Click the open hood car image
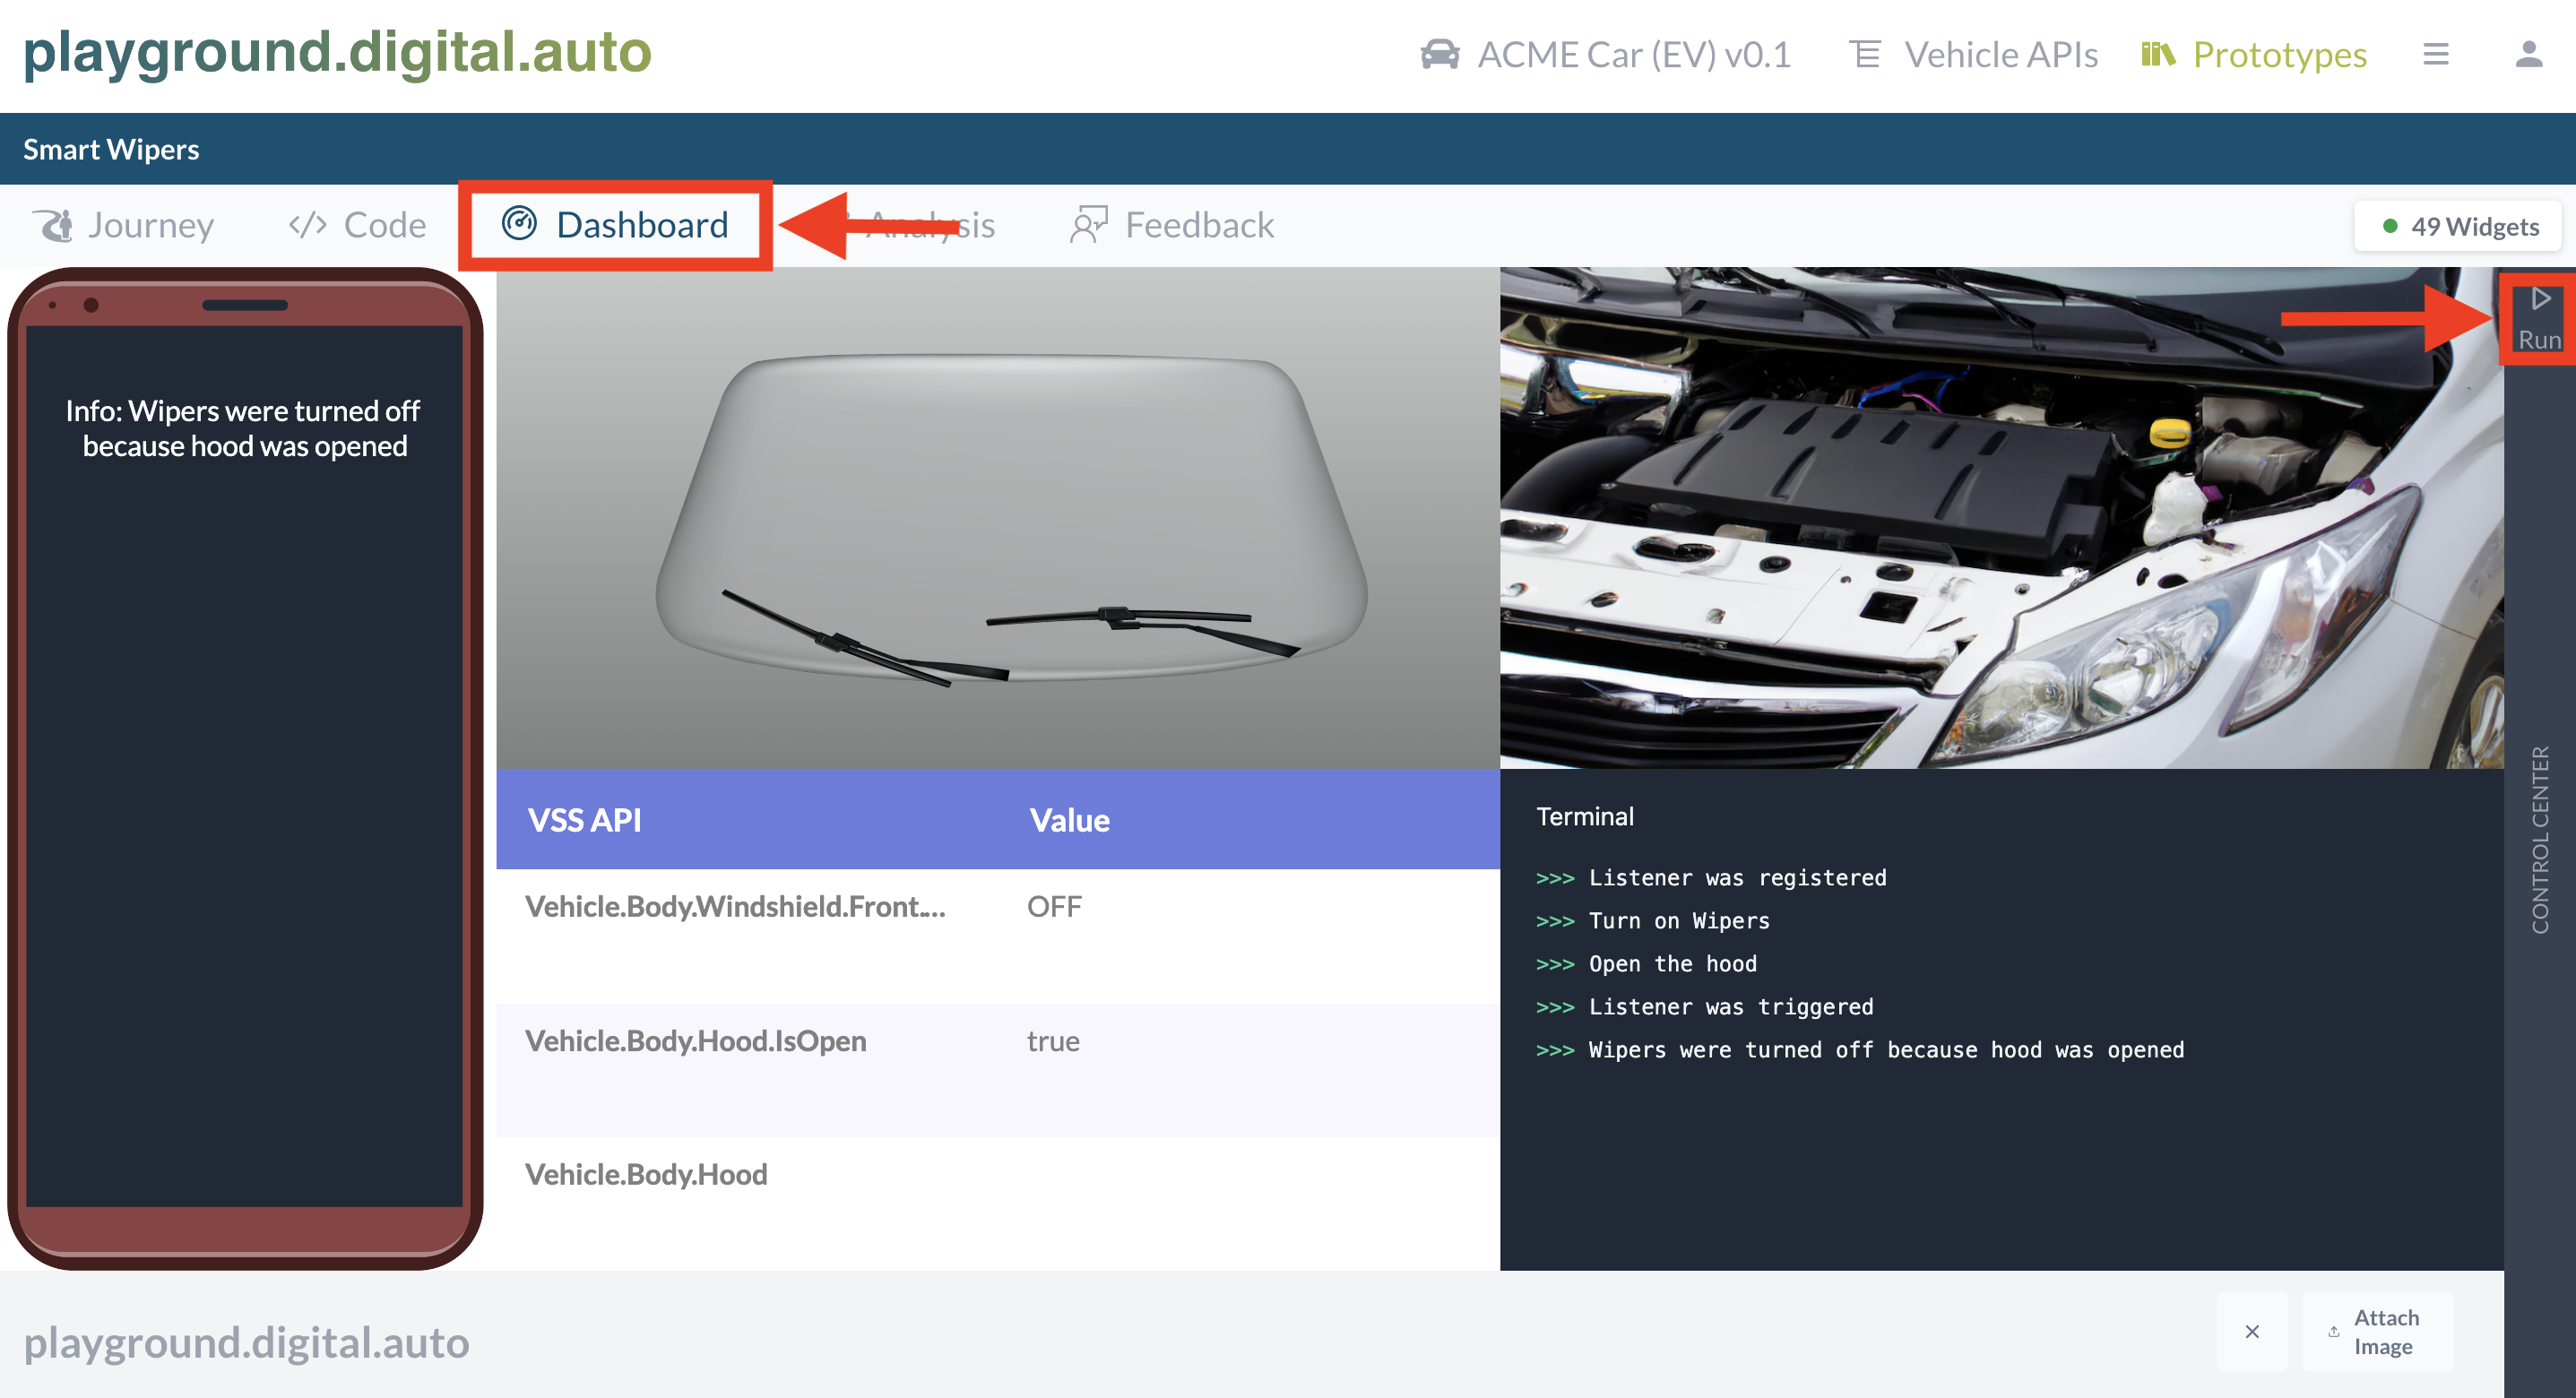 point(2001,518)
